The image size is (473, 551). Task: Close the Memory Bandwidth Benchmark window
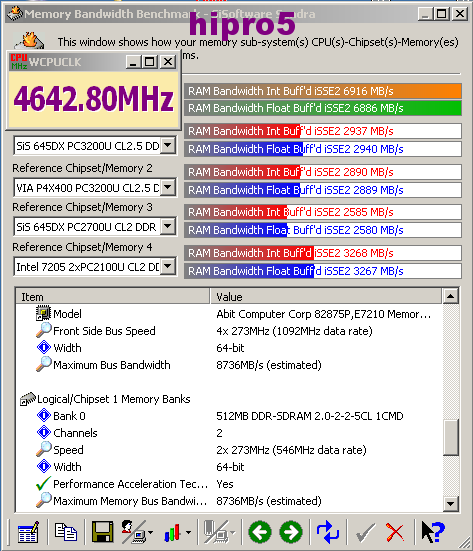(460, 14)
